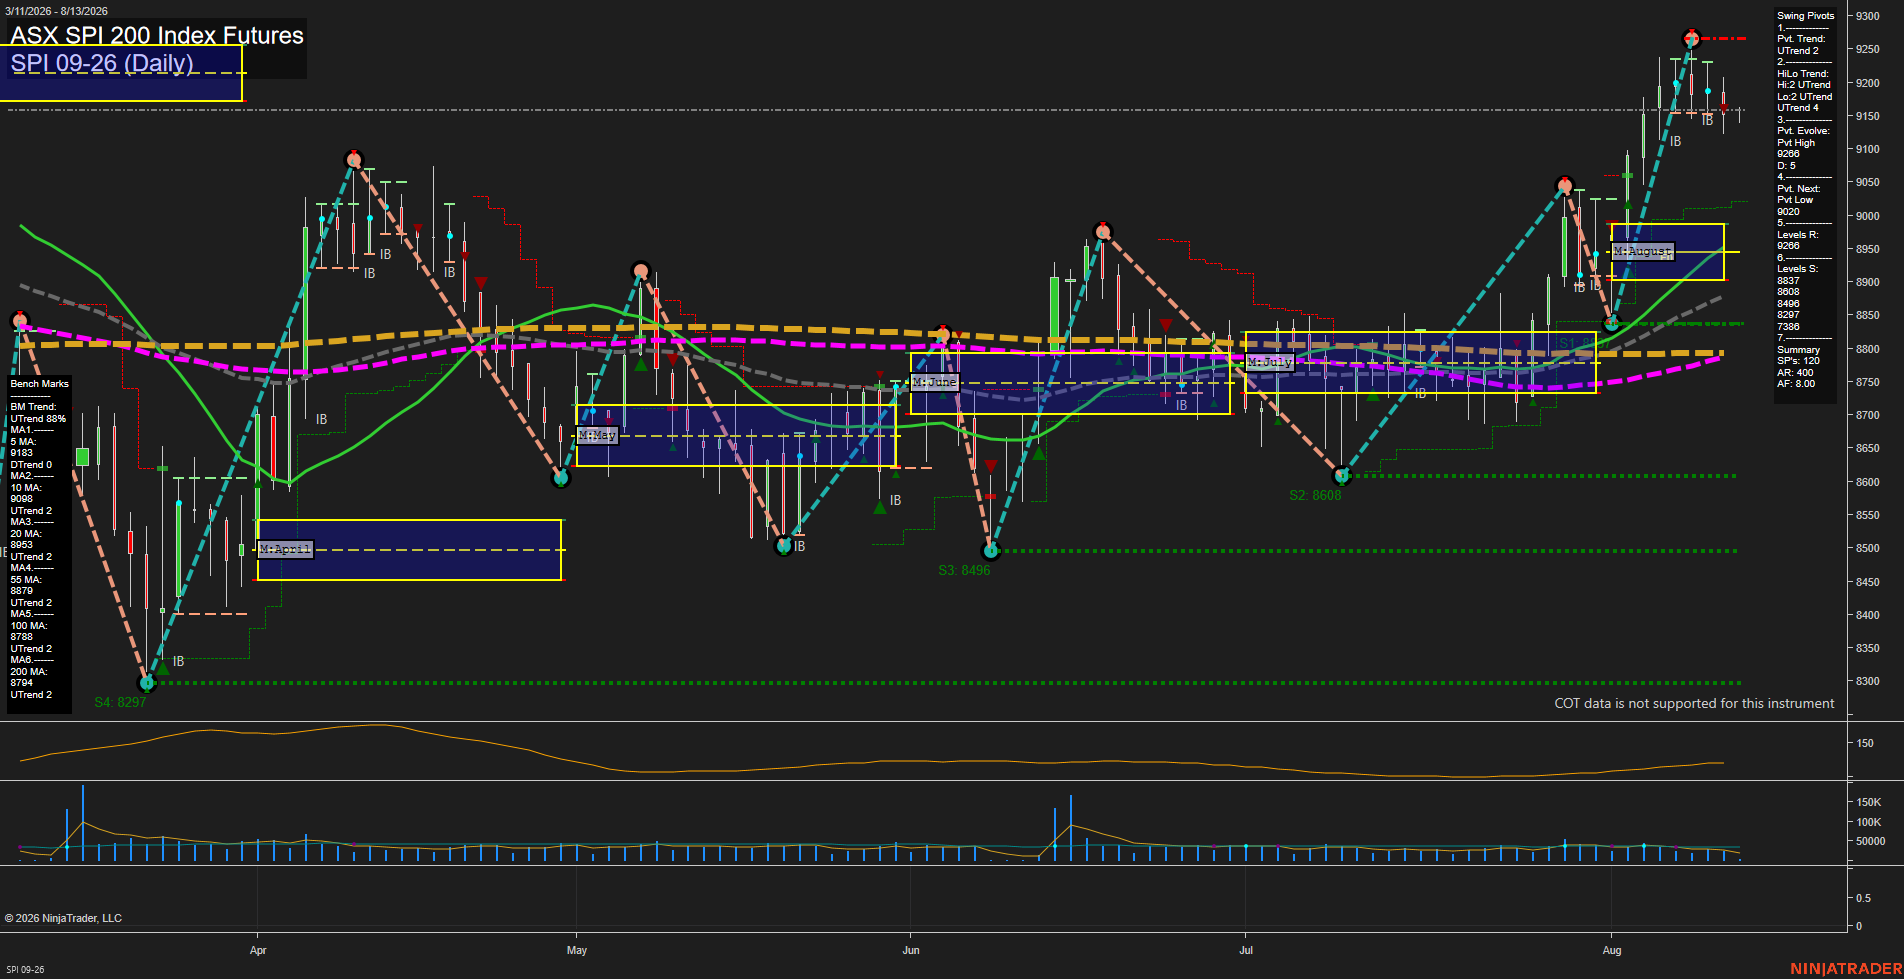
Task: Click the 200 MA: label in Bench Marks
Action: (28, 672)
